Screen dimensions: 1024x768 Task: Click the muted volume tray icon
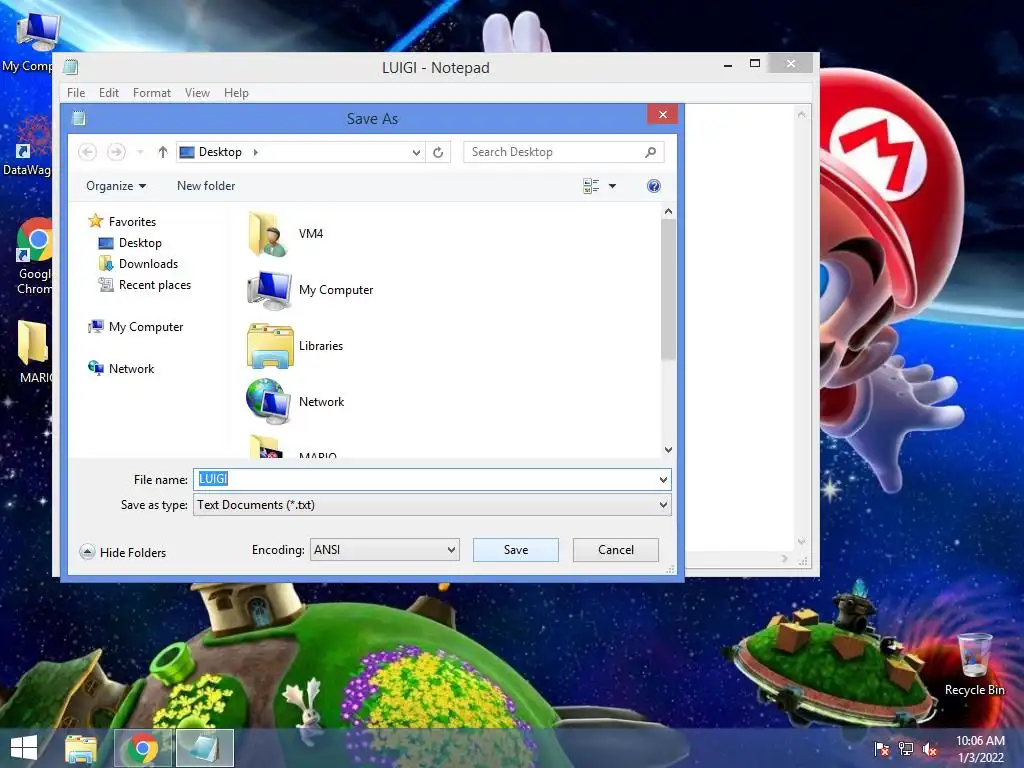(x=930, y=749)
